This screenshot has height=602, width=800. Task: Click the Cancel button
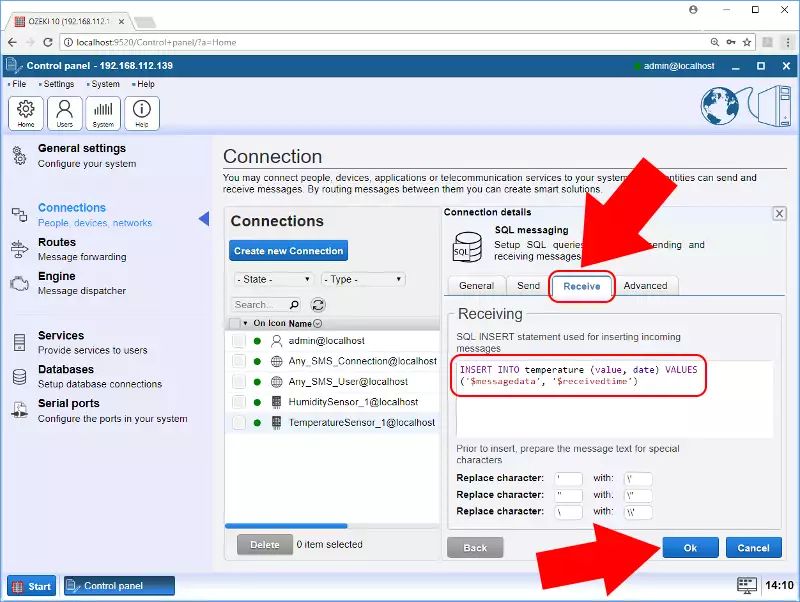pyautogui.click(x=754, y=547)
